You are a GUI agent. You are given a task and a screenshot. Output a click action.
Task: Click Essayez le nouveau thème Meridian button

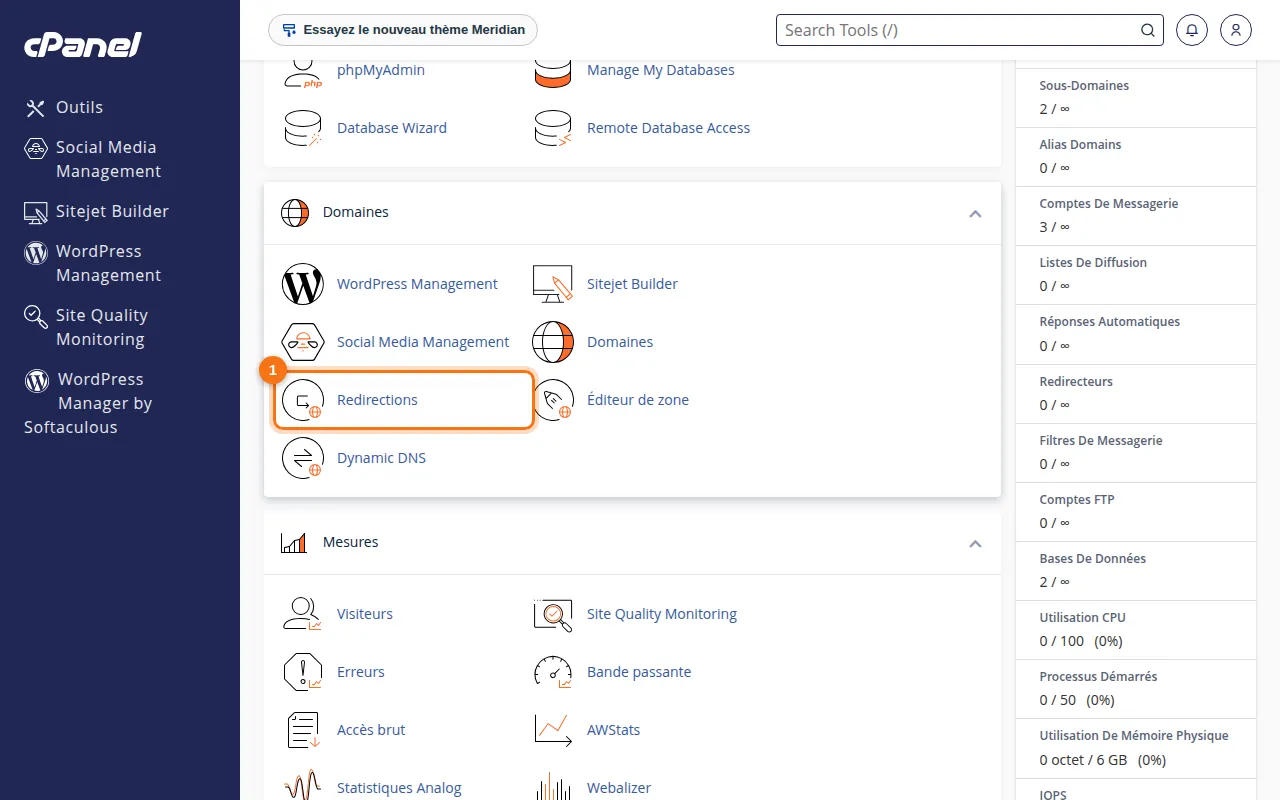pyautogui.click(x=403, y=30)
